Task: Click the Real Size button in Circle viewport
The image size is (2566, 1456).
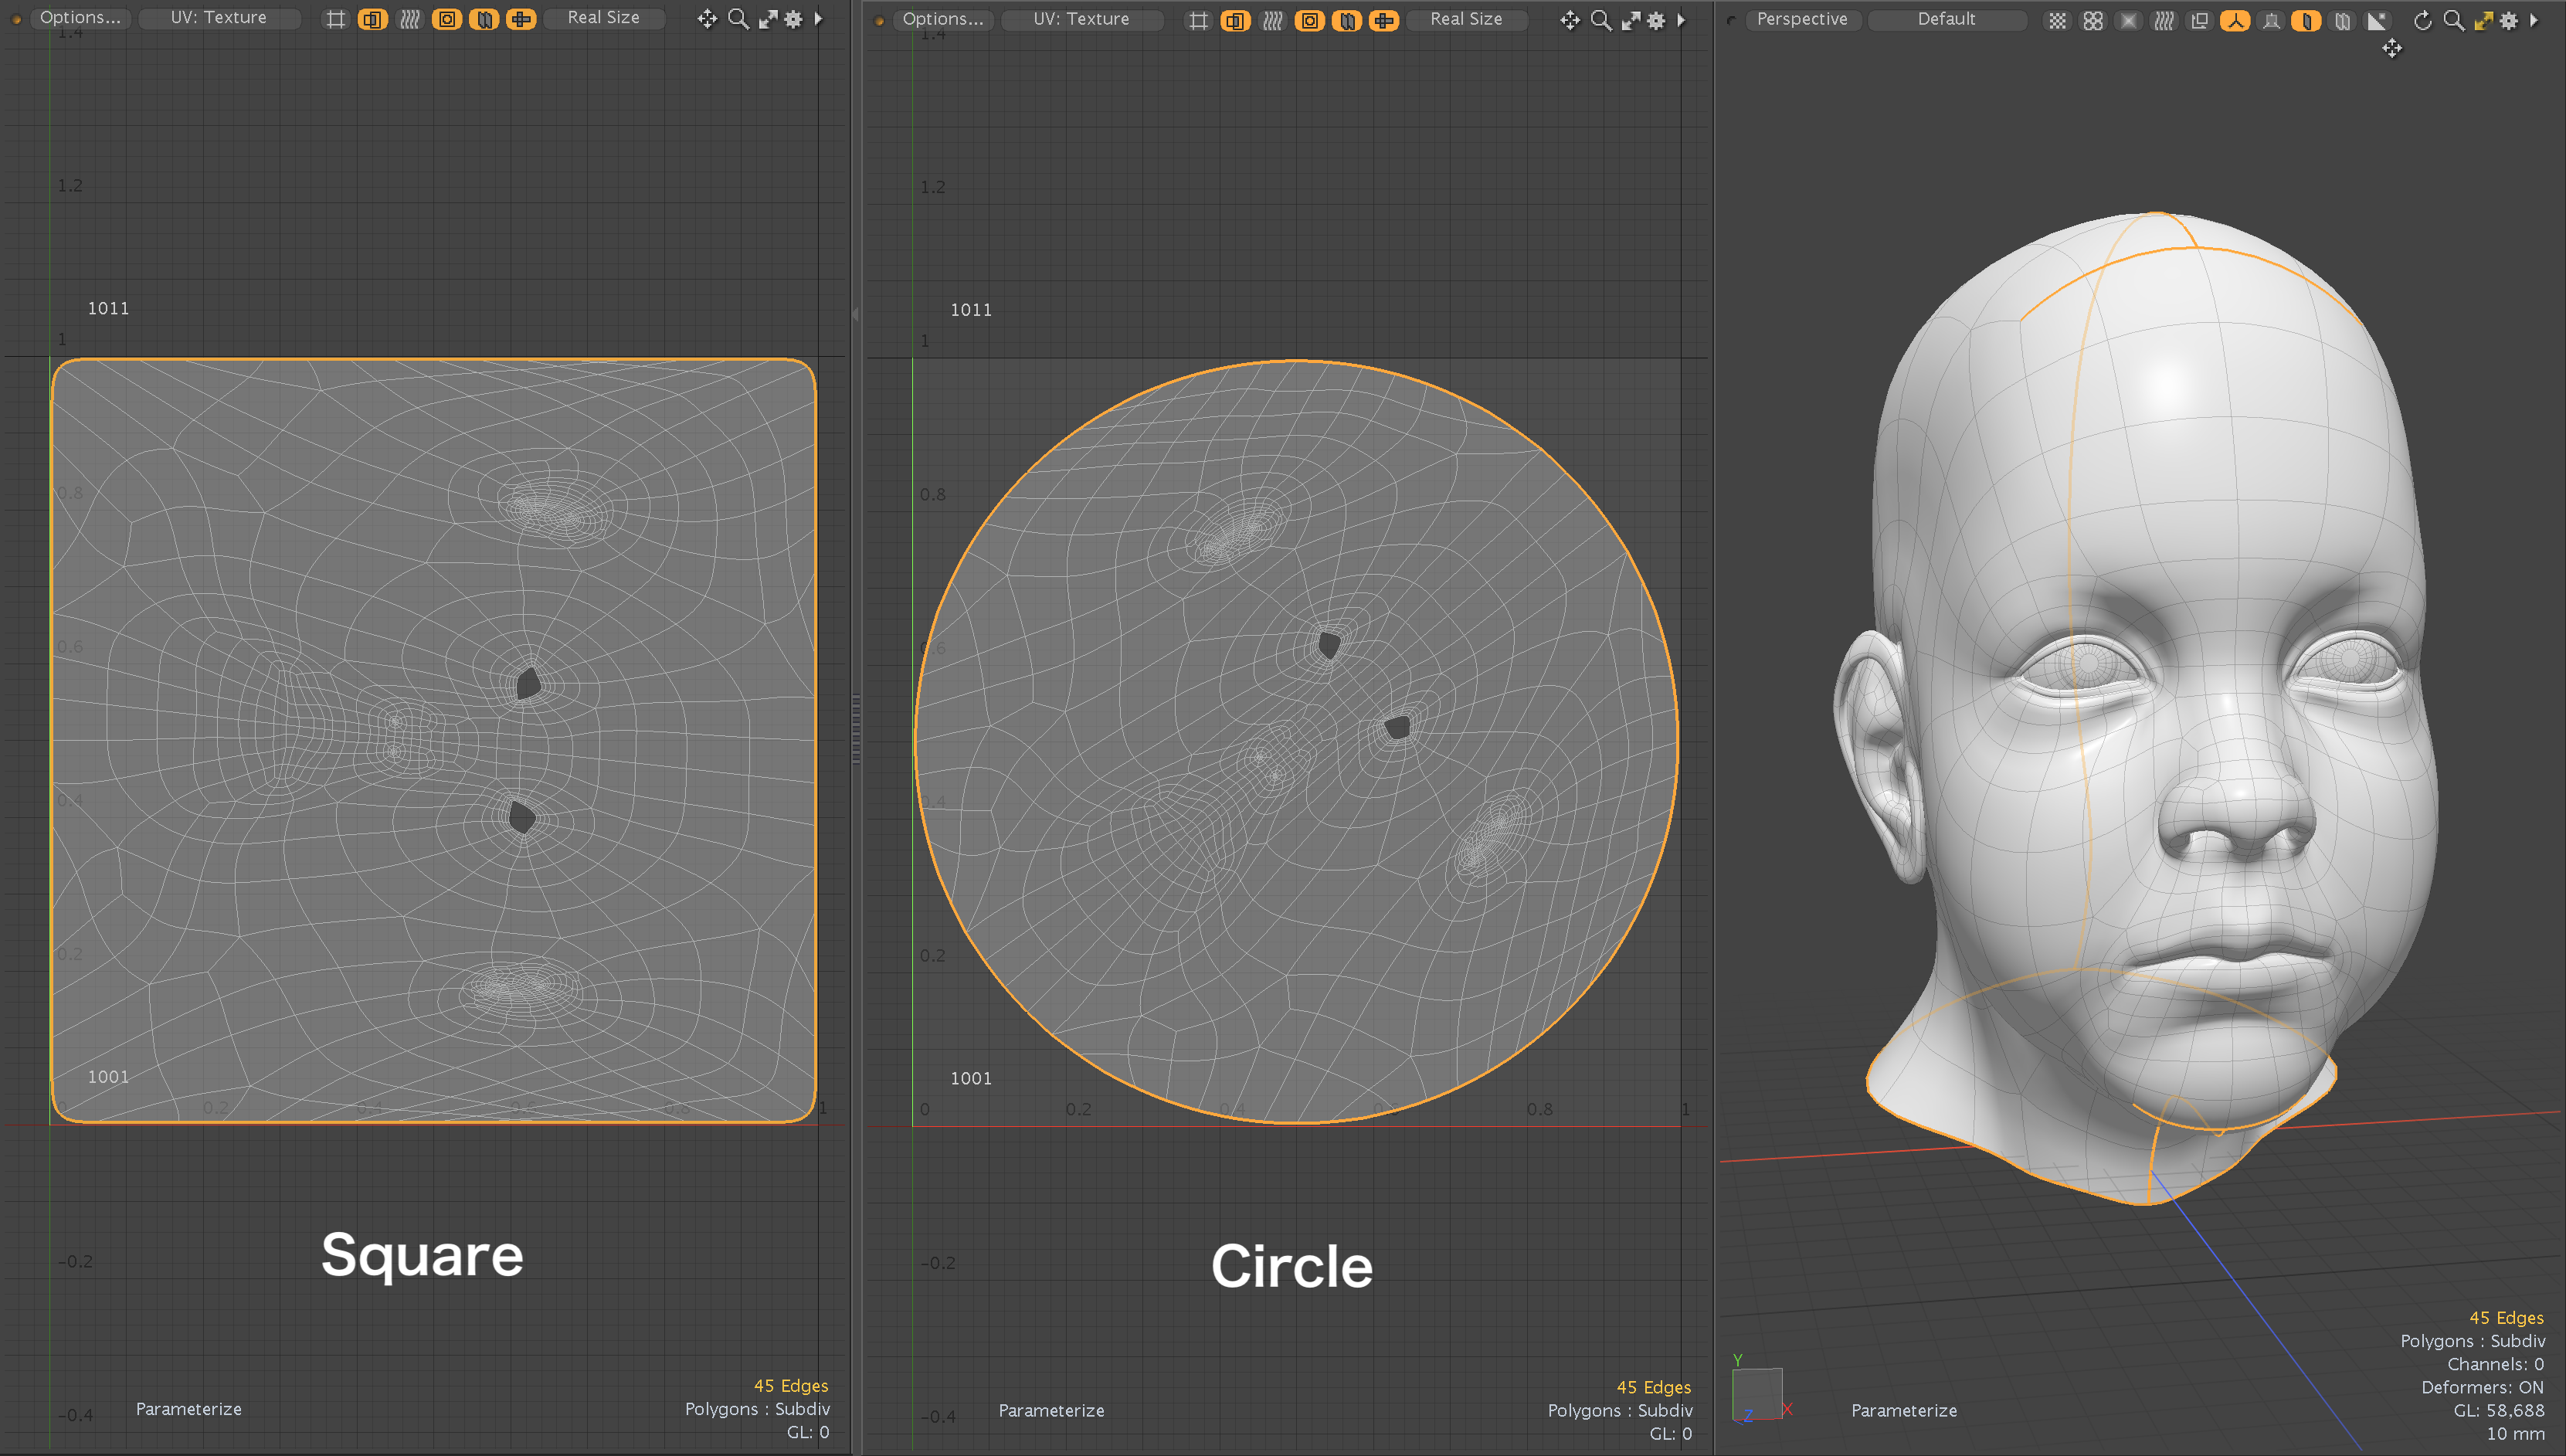Action: (1466, 19)
